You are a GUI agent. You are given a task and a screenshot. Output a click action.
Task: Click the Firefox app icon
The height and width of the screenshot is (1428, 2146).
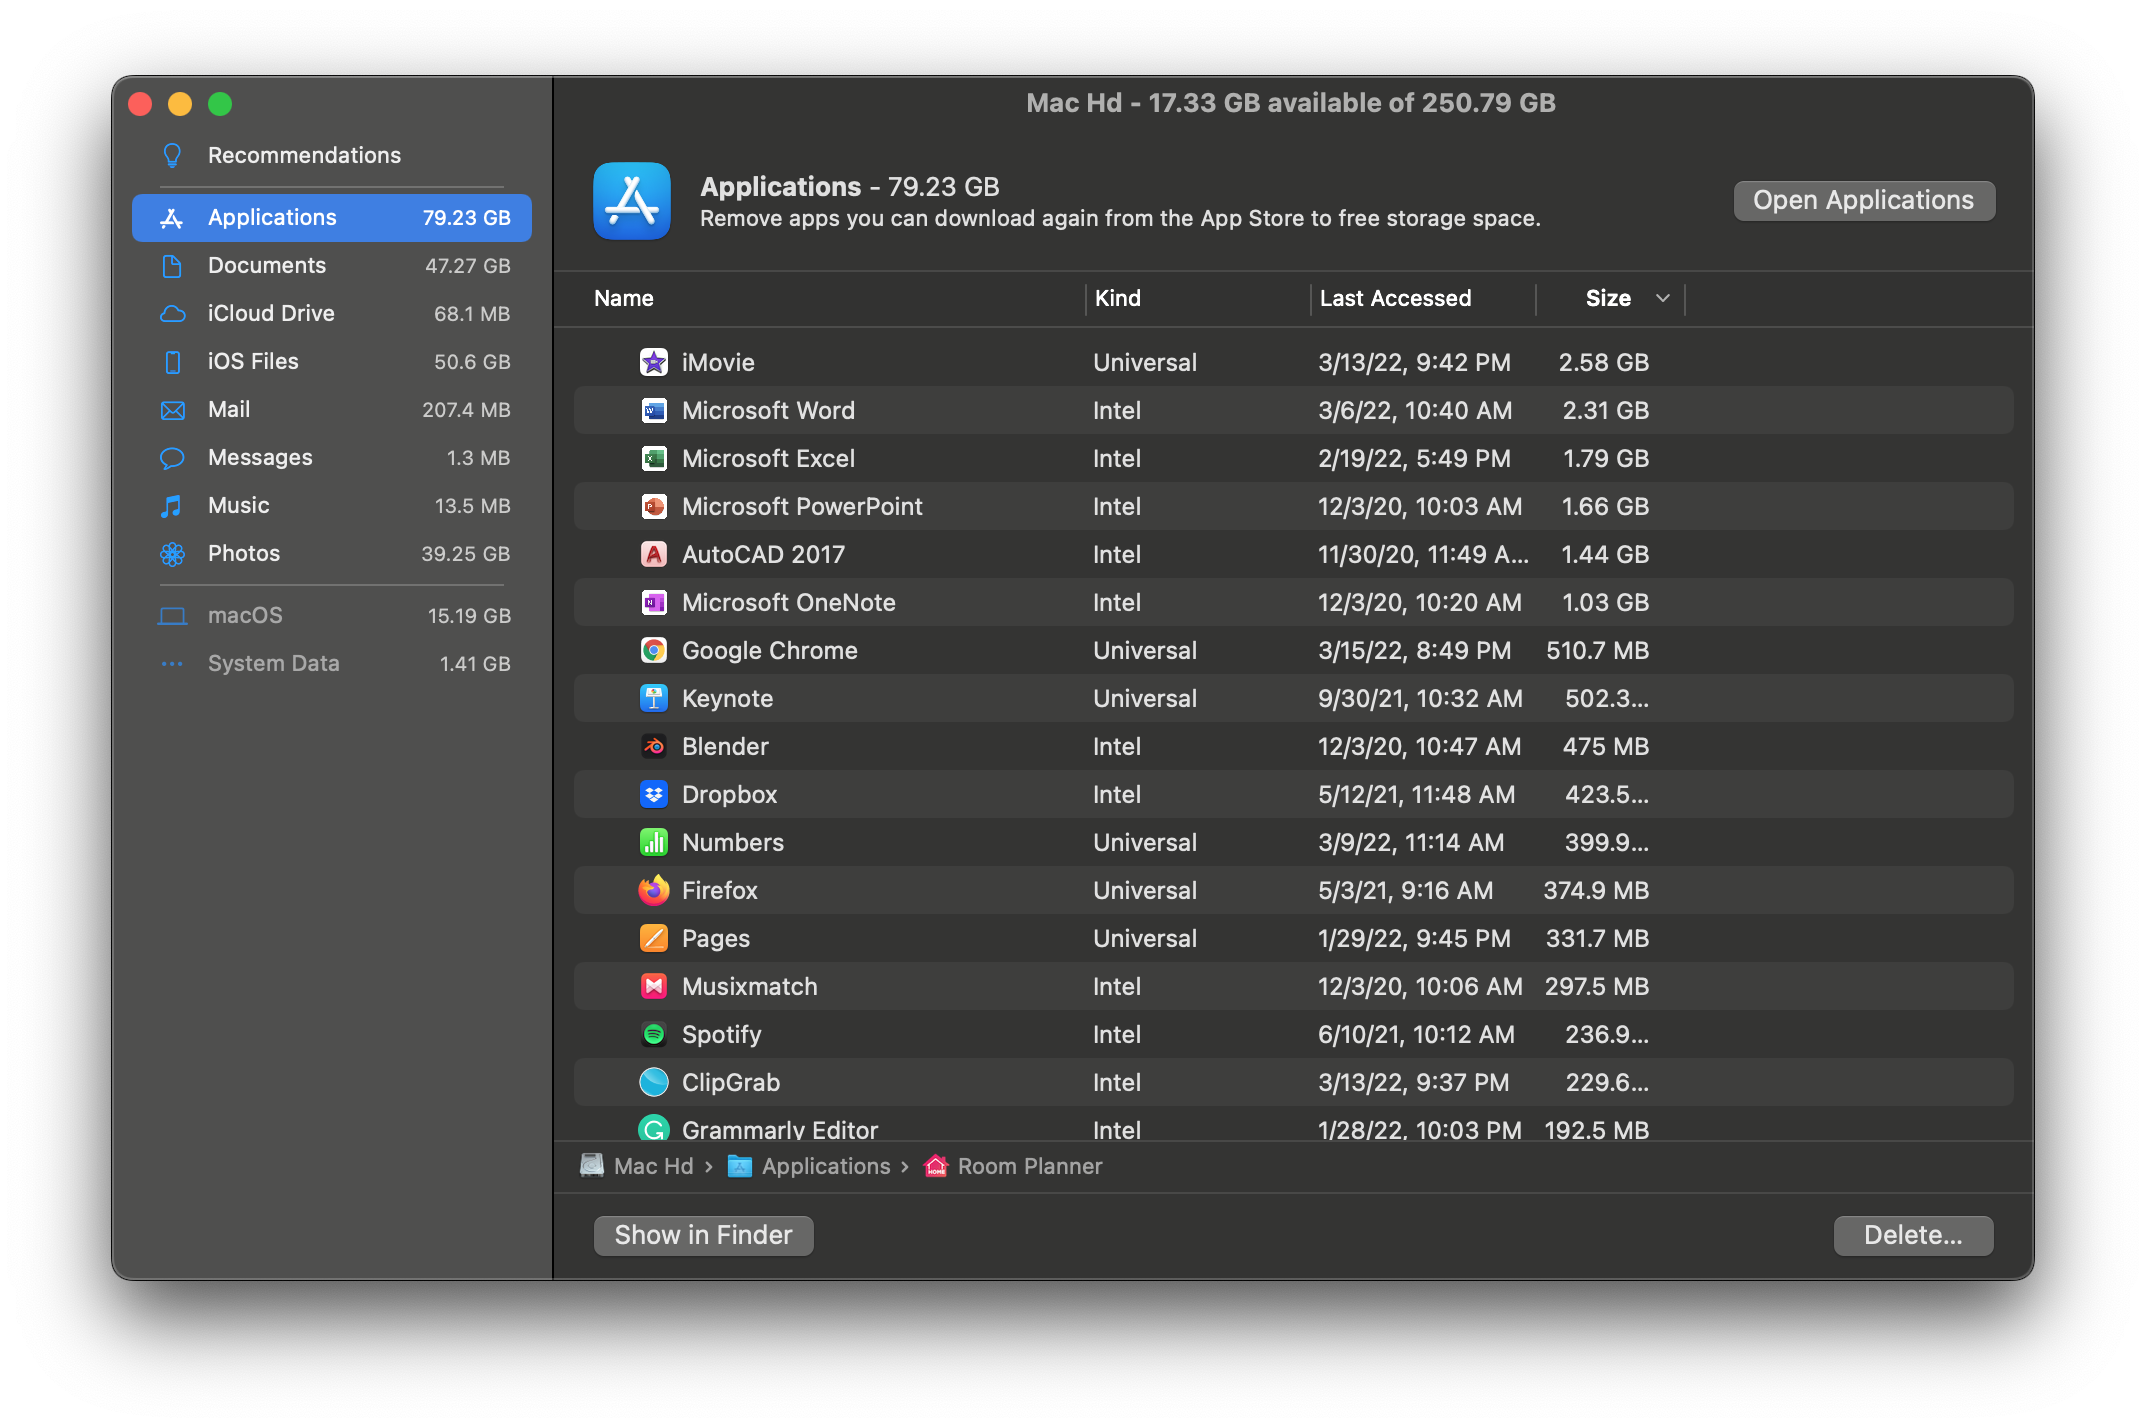pos(653,890)
